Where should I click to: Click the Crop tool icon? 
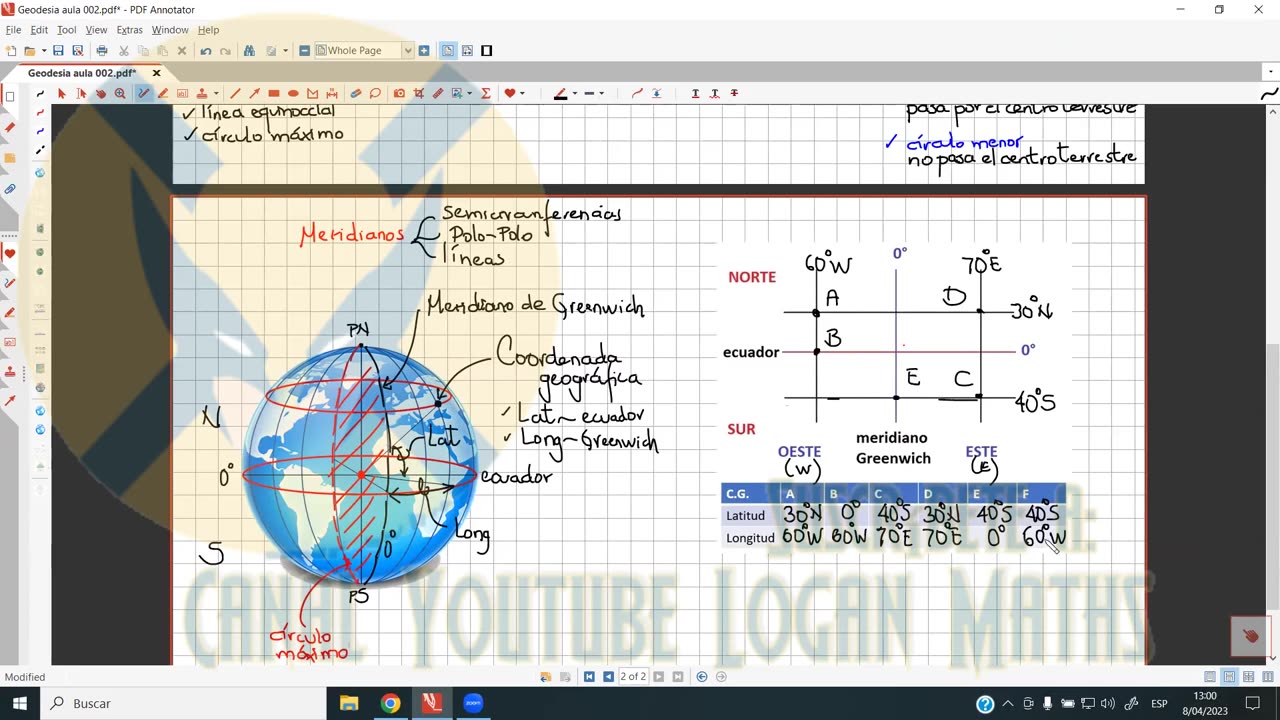pos(419,93)
